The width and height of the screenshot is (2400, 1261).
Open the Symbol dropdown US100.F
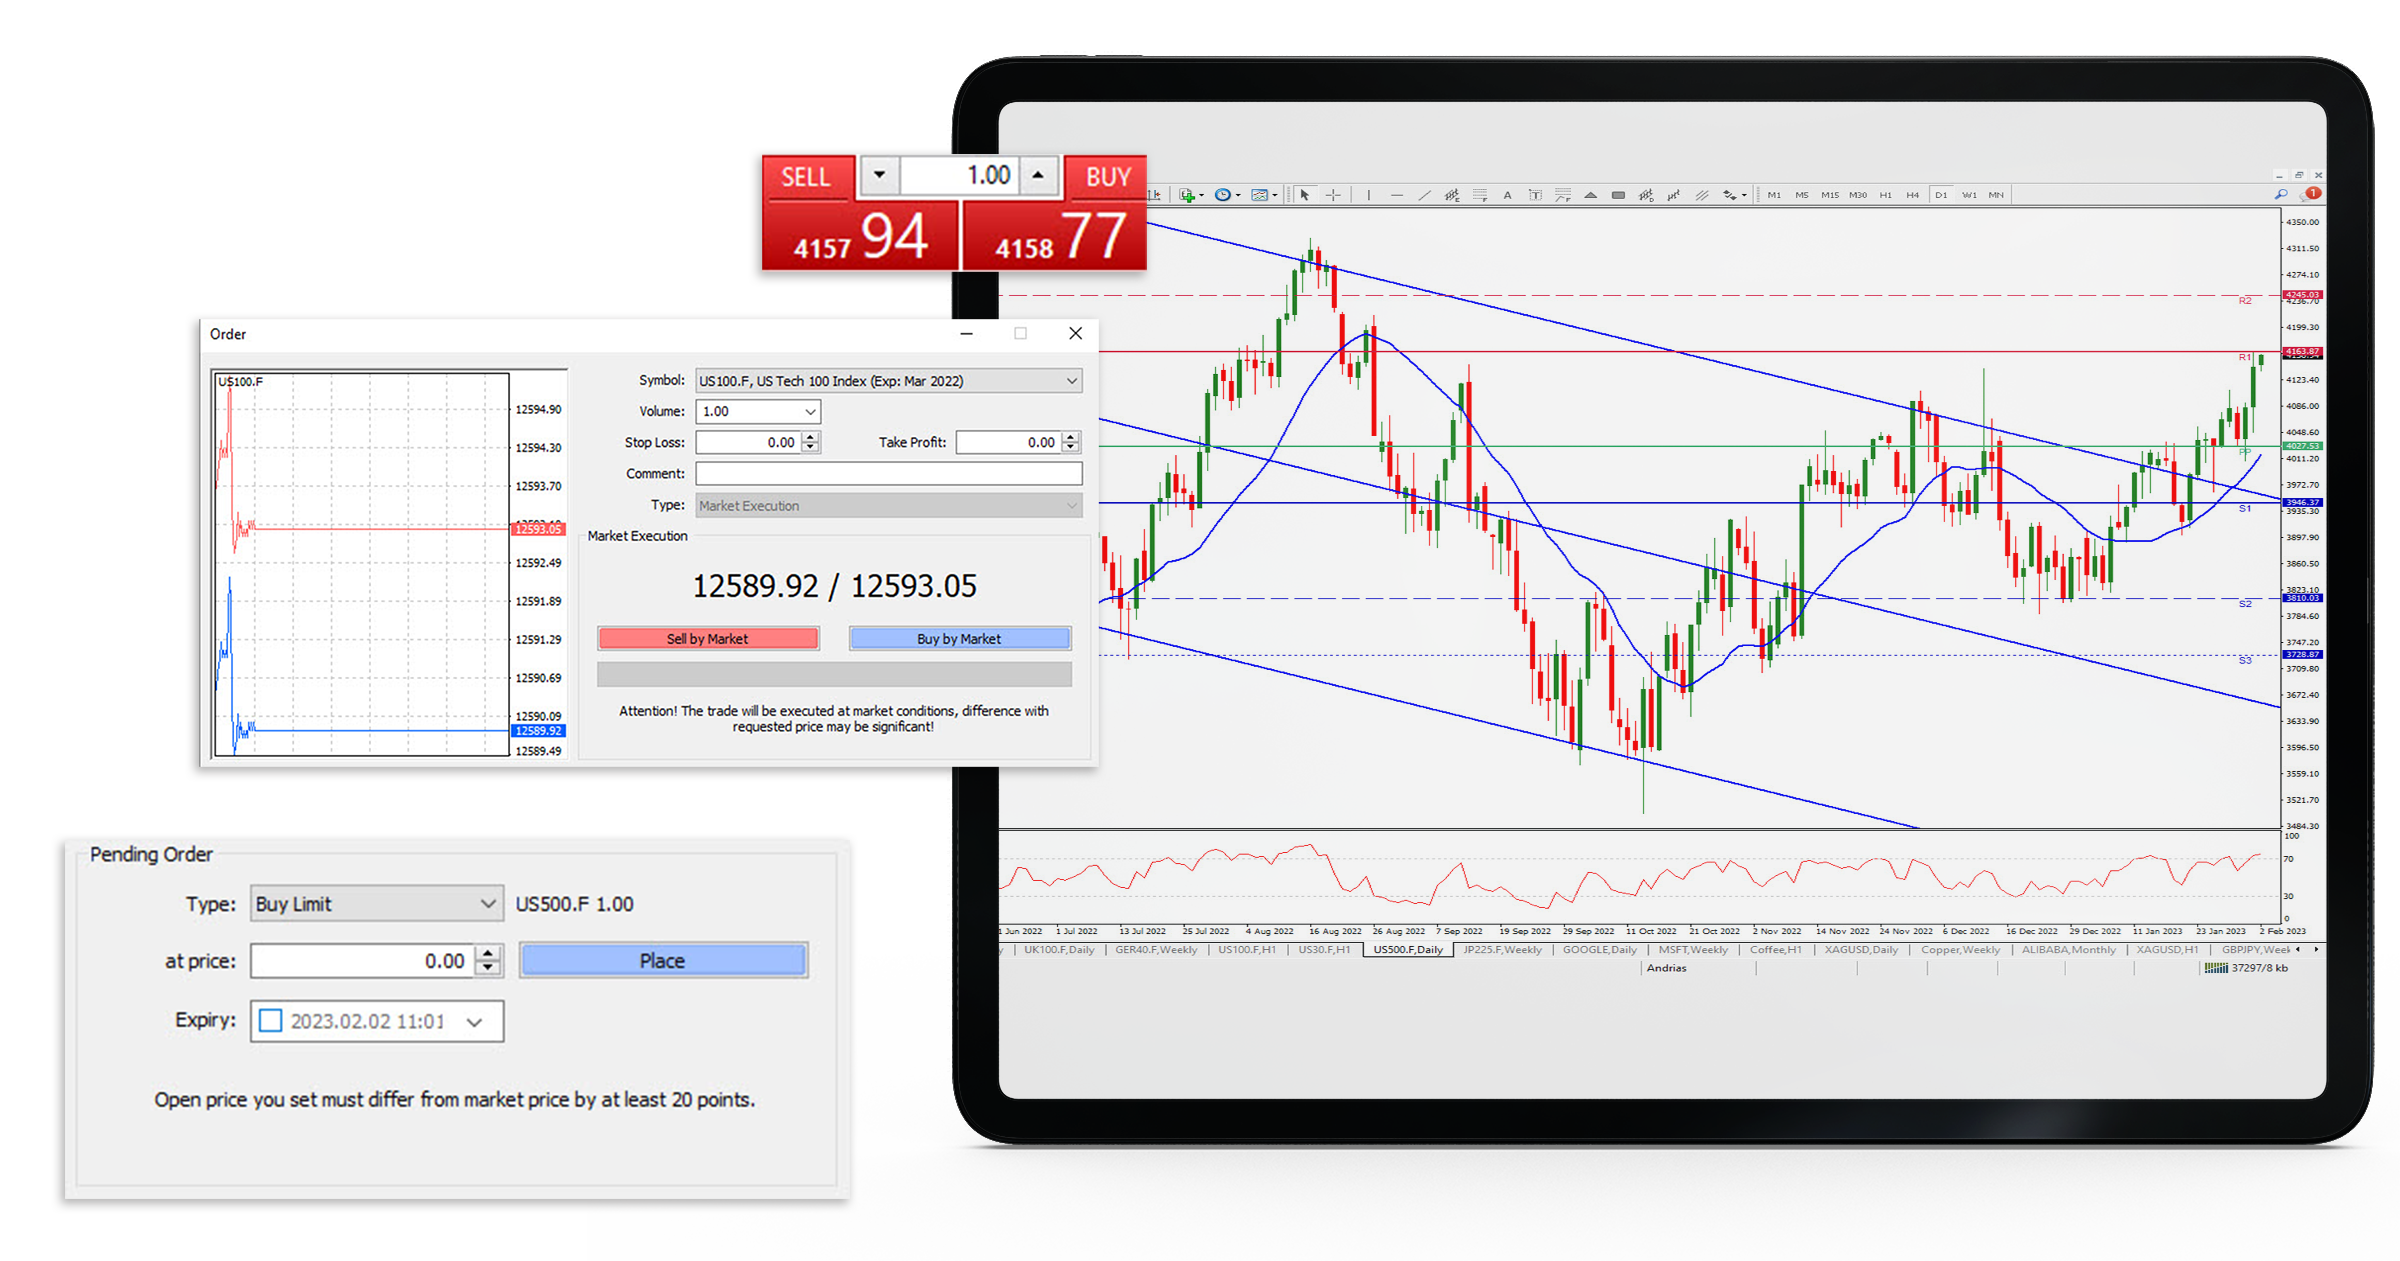coord(888,381)
